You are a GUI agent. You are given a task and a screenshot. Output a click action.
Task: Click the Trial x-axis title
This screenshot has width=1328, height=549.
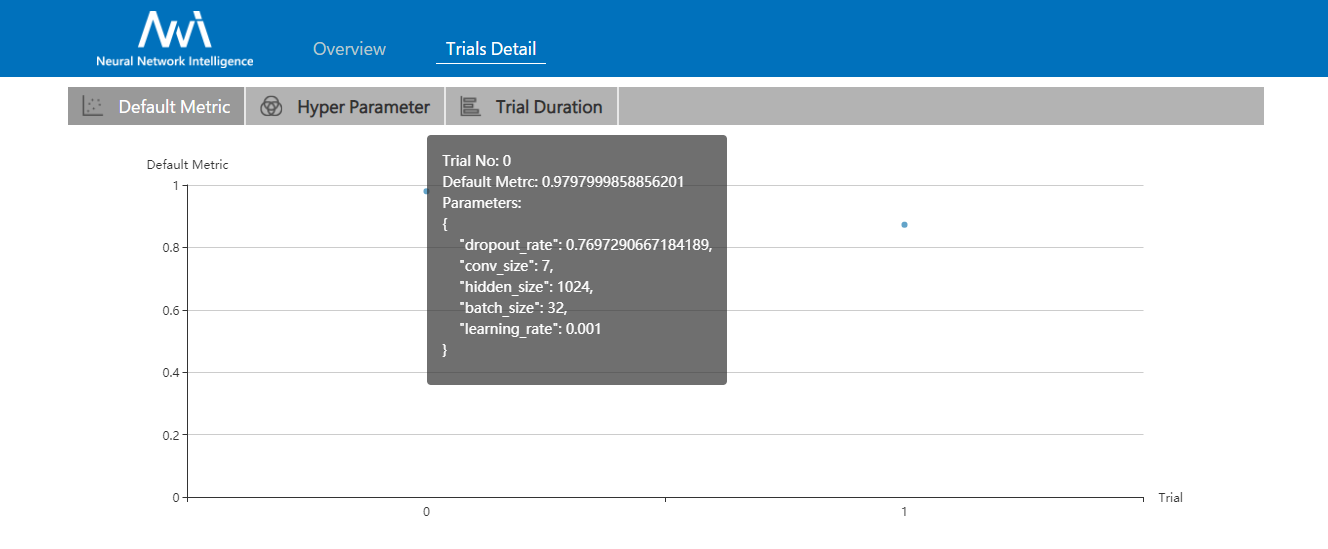pyautogui.click(x=1170, y=497)
